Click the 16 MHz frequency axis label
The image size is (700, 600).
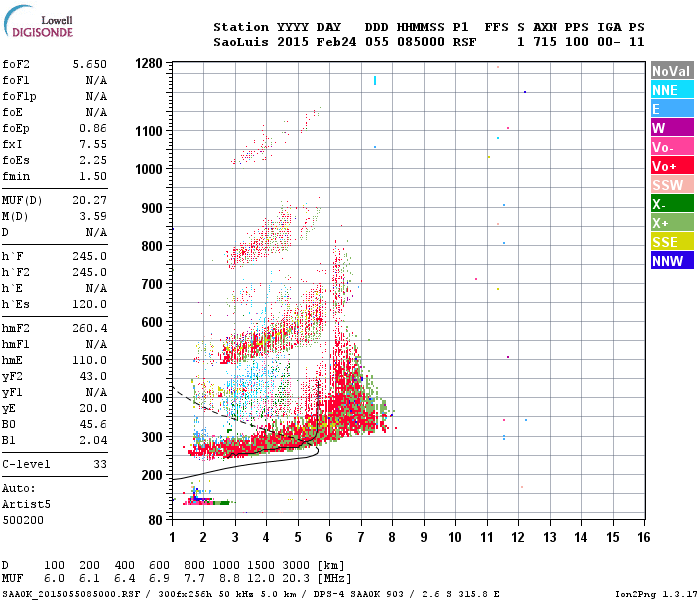click(643, 537)
